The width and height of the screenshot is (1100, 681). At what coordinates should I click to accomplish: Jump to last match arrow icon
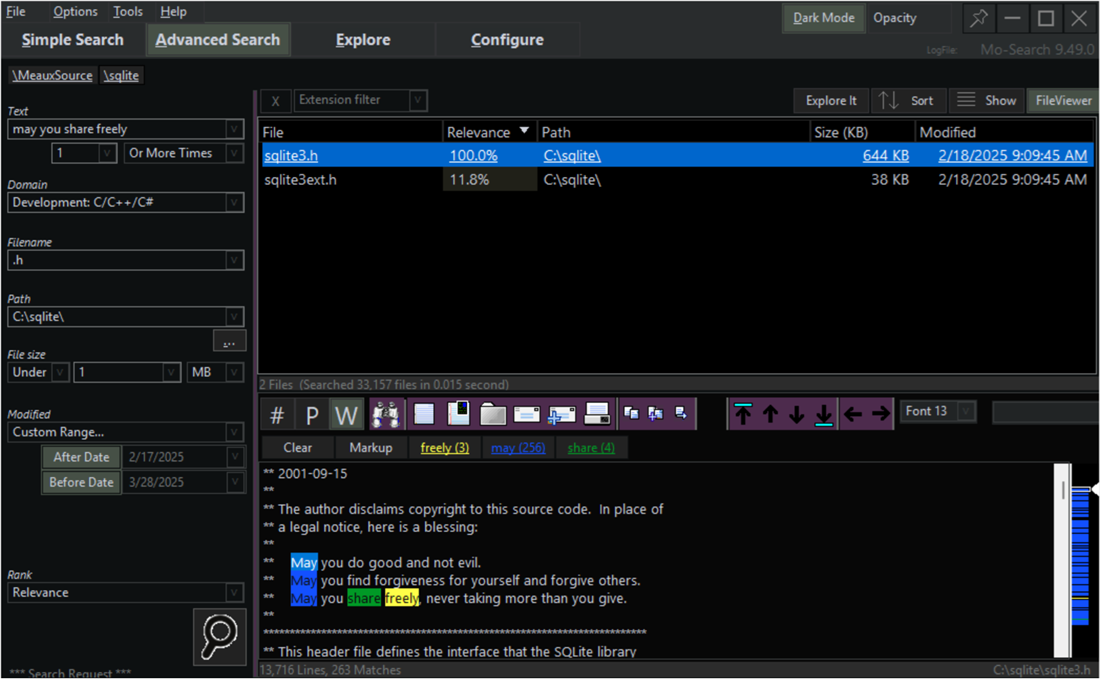(x=824, y=414)
